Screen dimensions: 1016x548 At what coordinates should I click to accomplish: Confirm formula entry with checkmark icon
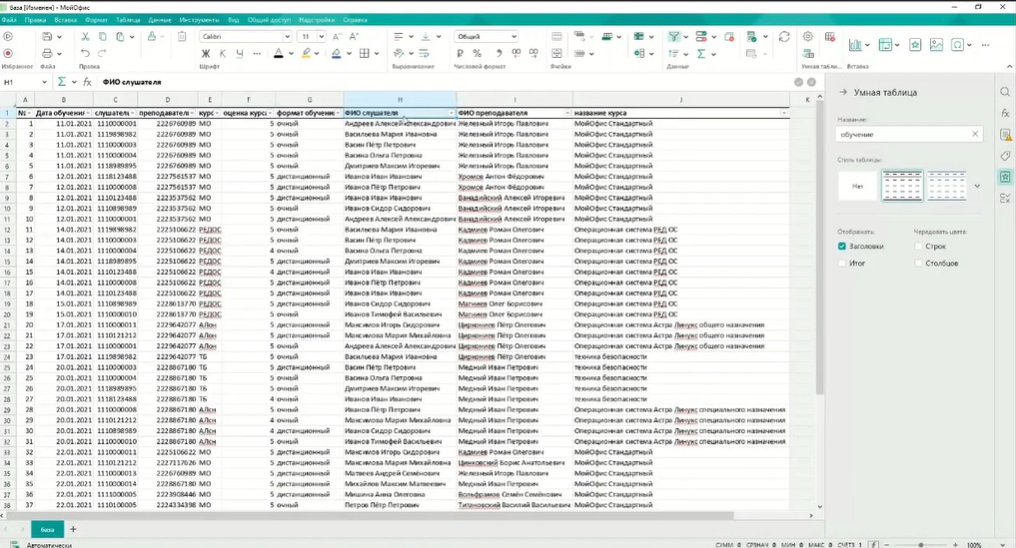tap(798, 82)
